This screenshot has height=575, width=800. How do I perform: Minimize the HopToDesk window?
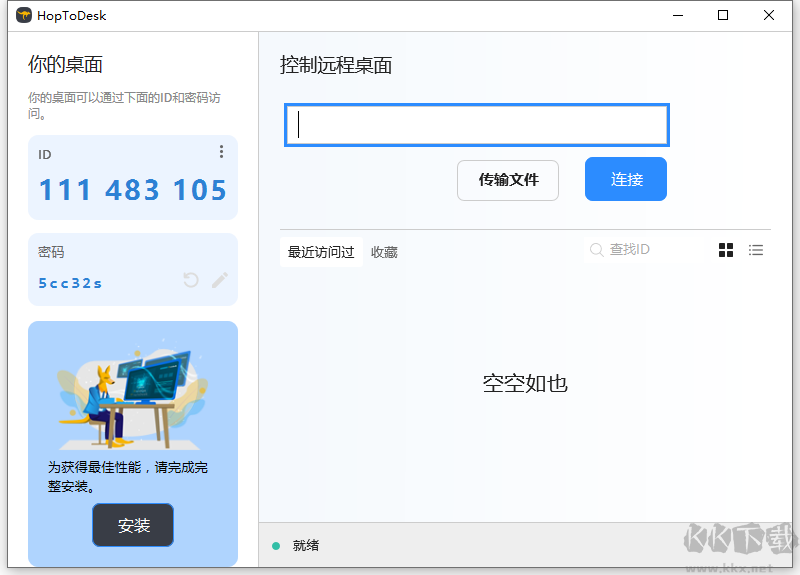pos(678,15)
